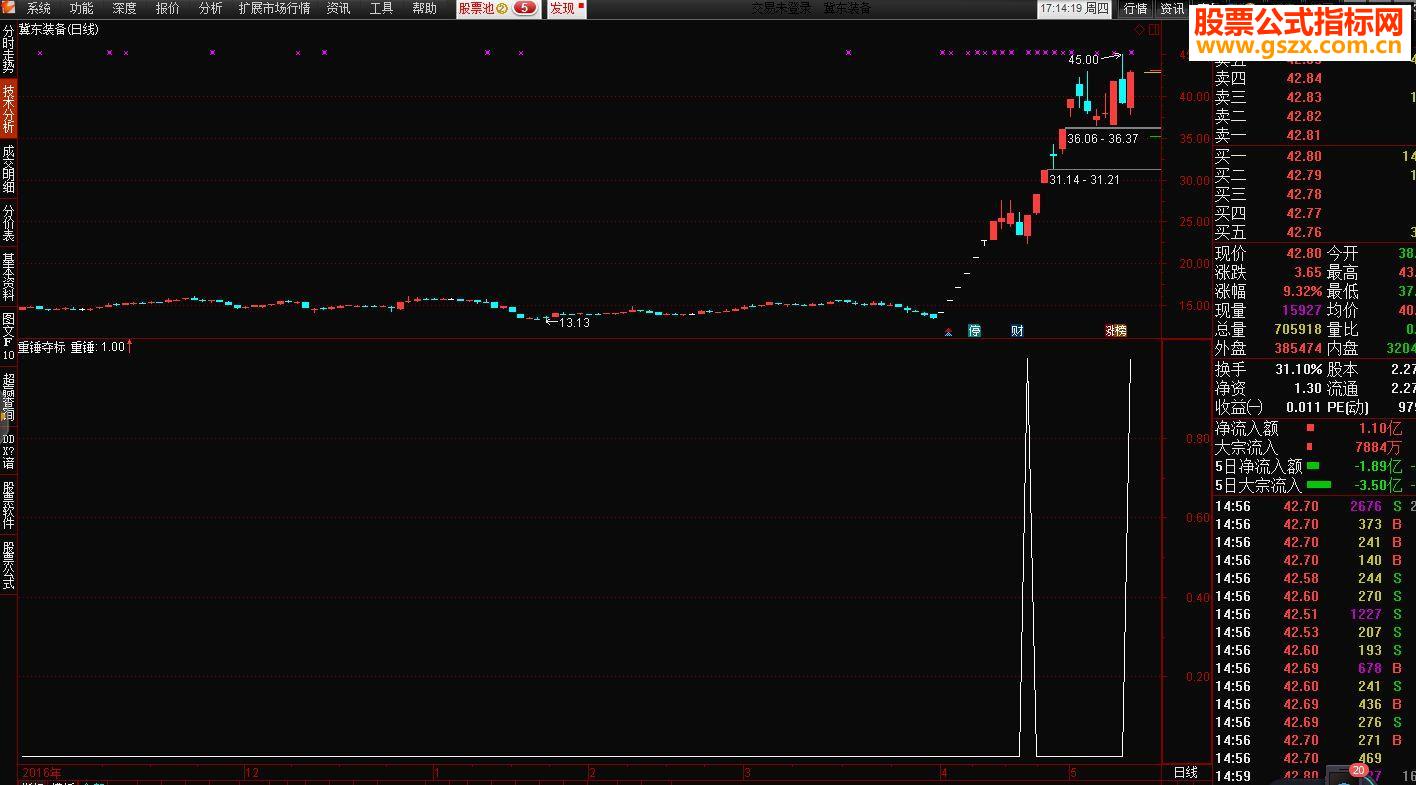Select the 基本资料 sidebar tab
The width and height of the screenshot is (1416, 785).
pyautogui.click(x=8, y=276)
